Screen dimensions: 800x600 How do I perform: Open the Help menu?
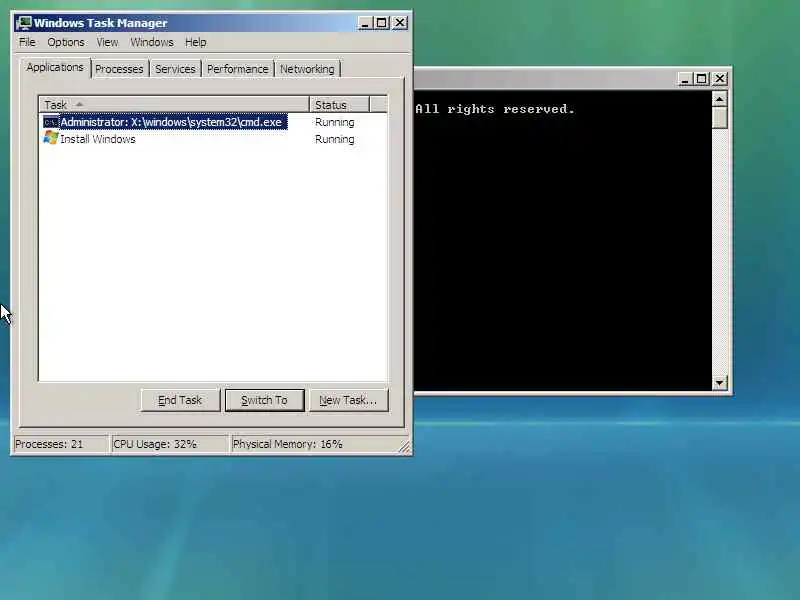click(x=195, y=42)
